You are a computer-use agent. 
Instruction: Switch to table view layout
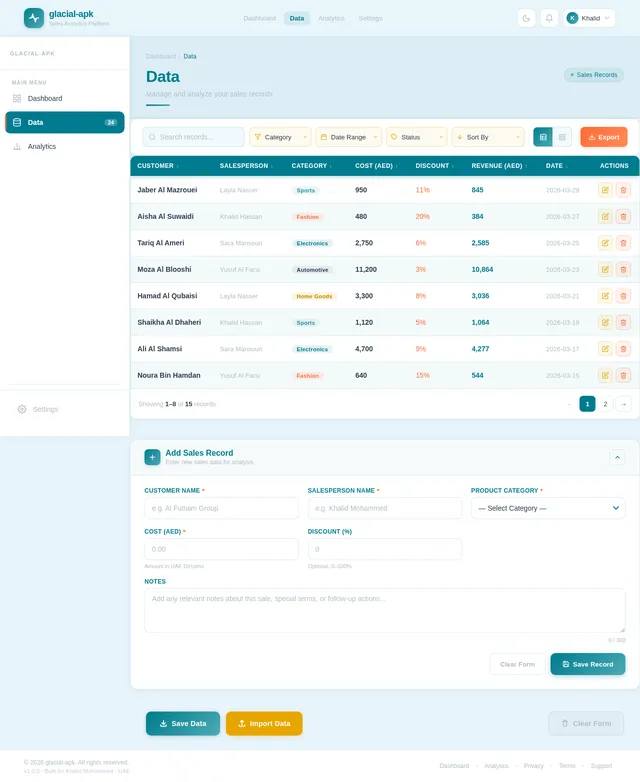(543, 137)
